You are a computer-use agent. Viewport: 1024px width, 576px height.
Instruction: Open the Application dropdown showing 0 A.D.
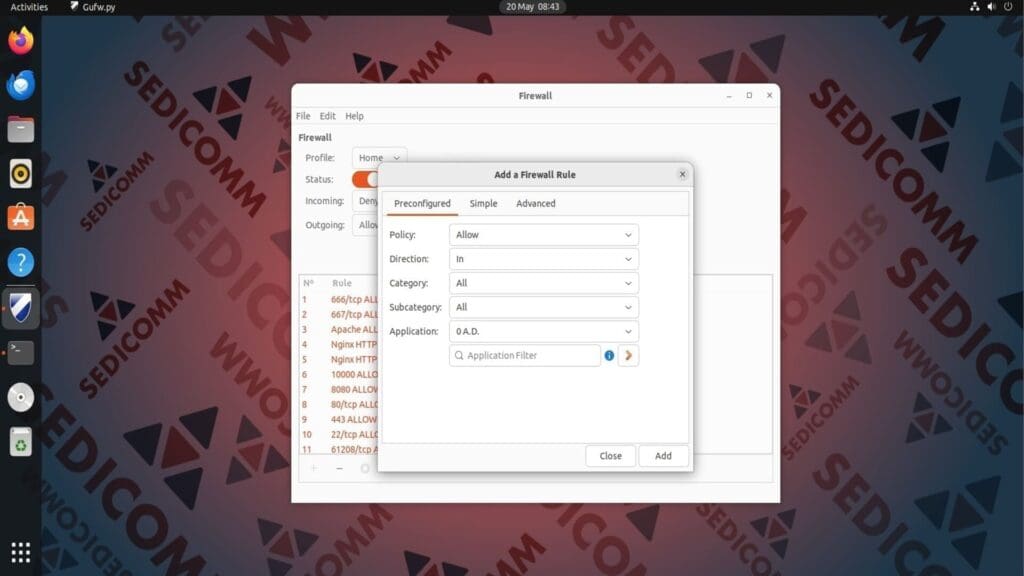coord(543,331)
